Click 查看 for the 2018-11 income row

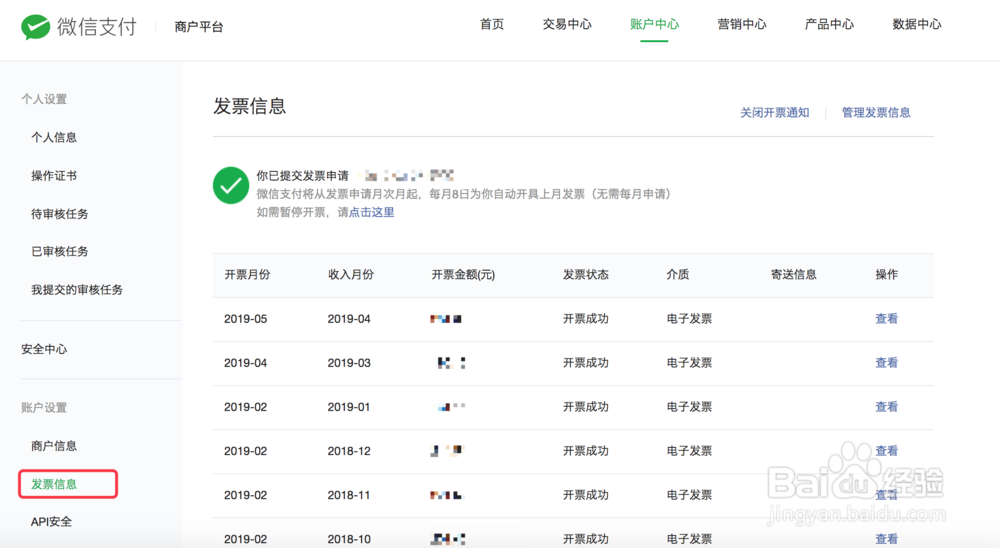click(886, 494)
